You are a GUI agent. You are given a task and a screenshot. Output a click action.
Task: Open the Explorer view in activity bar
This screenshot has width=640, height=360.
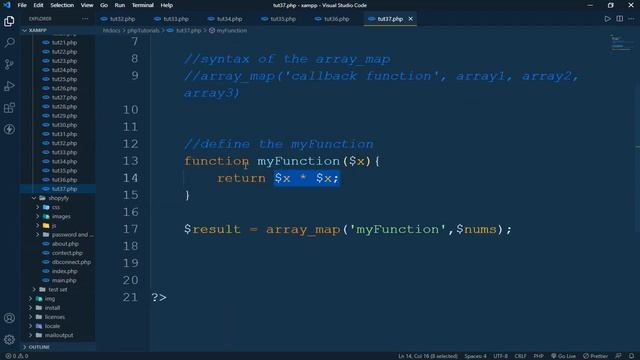(9, 21)
